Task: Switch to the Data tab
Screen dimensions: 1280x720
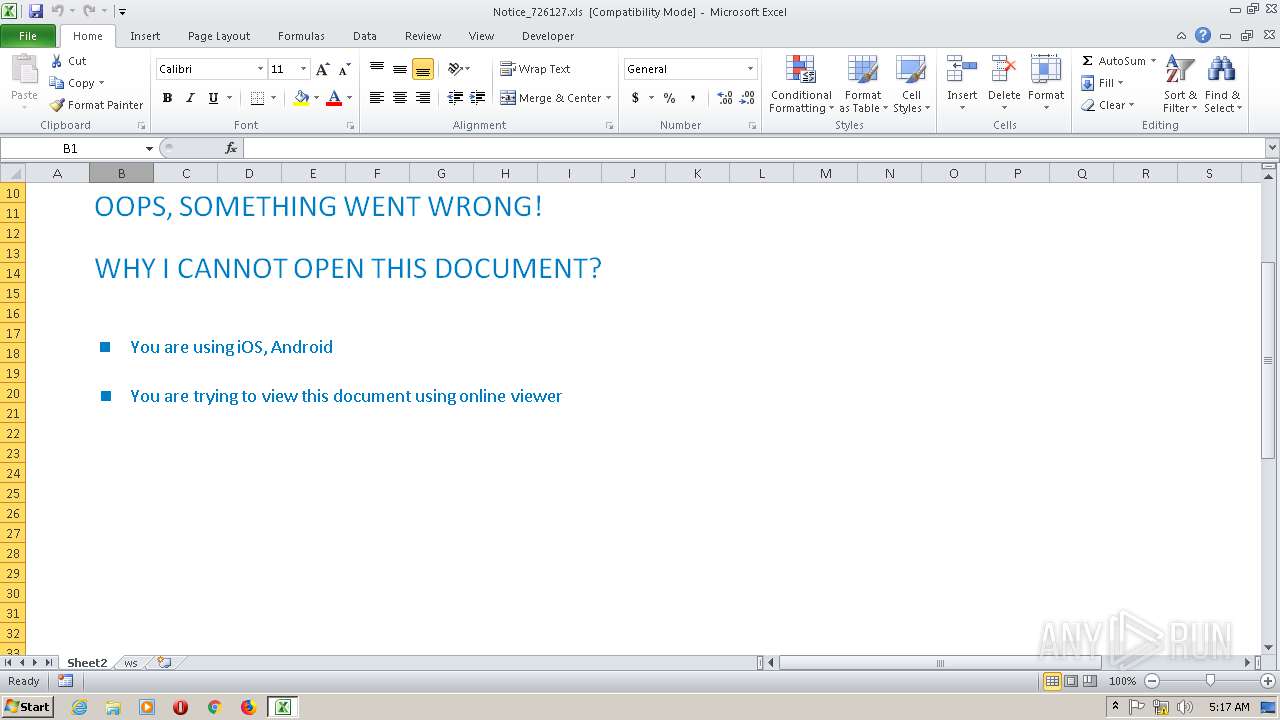Action: coord(365,36)
